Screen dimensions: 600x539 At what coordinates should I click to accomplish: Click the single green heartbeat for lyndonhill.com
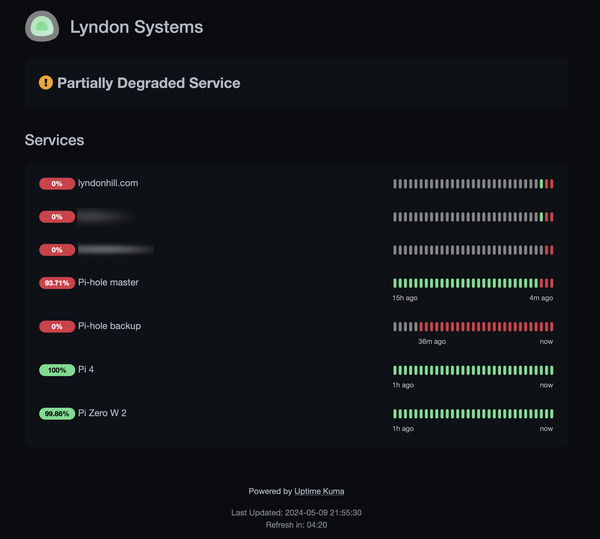click(x=541, y=184)
